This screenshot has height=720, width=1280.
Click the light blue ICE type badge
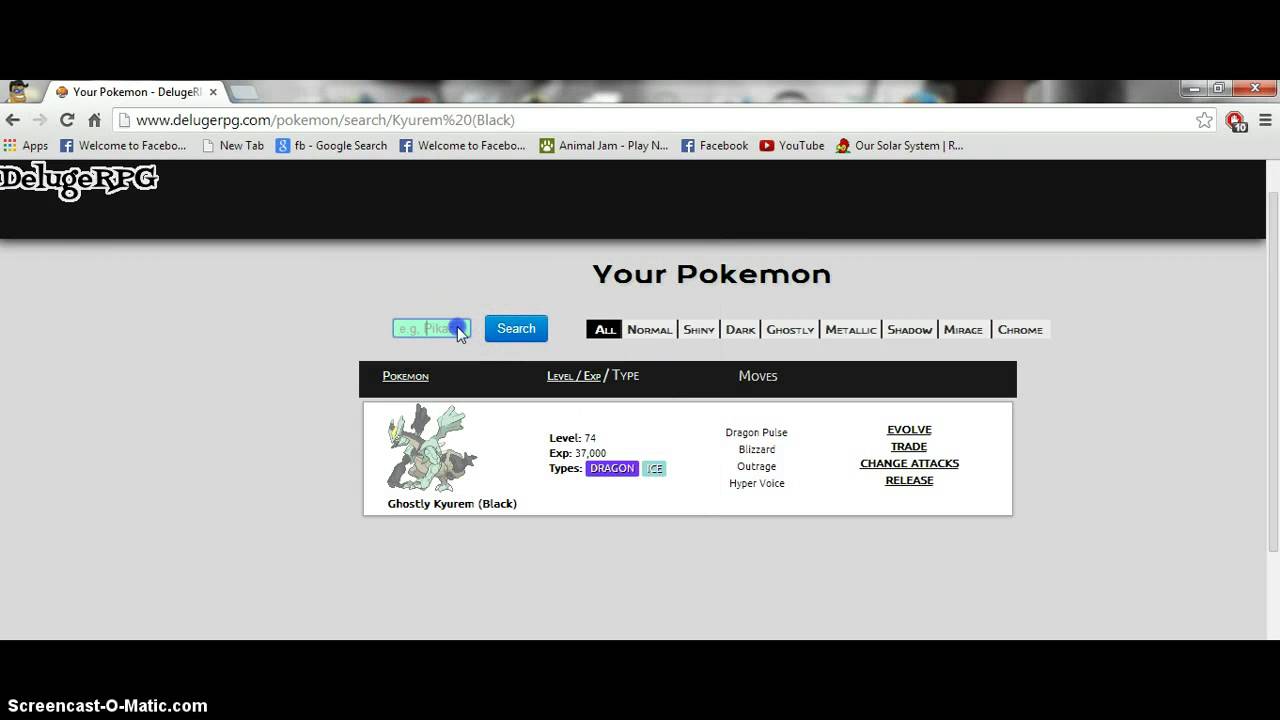(x=654, y=468)
